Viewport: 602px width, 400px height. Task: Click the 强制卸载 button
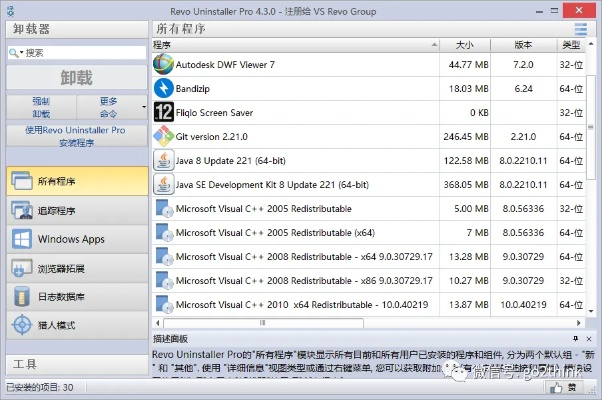pyautogui.click(x=40, y=107)
